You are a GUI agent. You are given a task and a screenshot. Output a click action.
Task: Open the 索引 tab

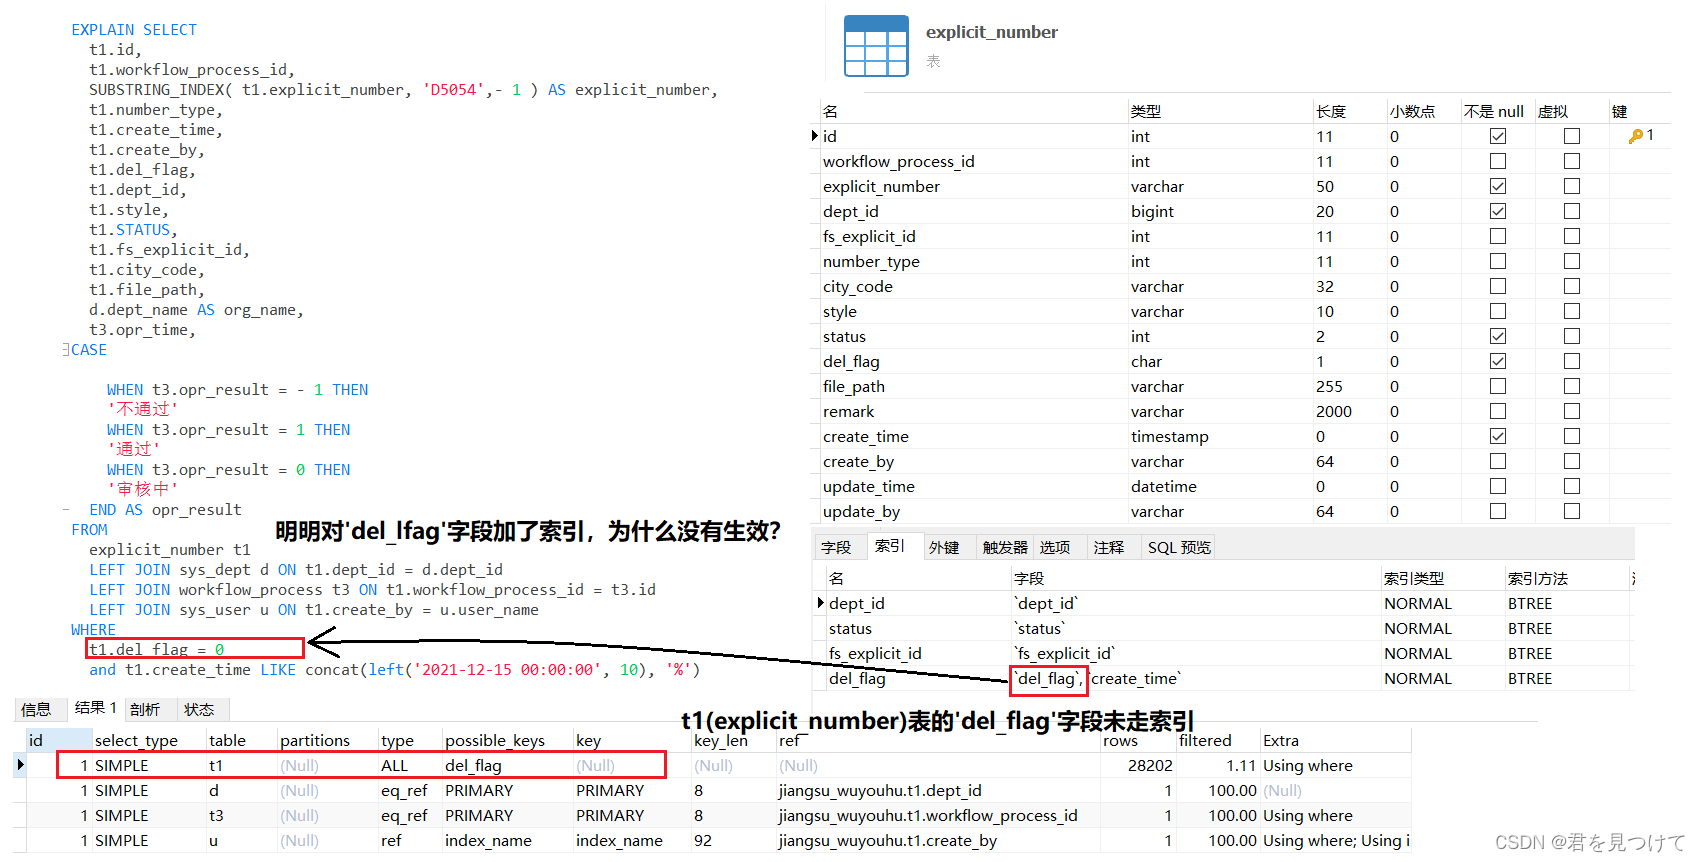click(x=889, y=546)
